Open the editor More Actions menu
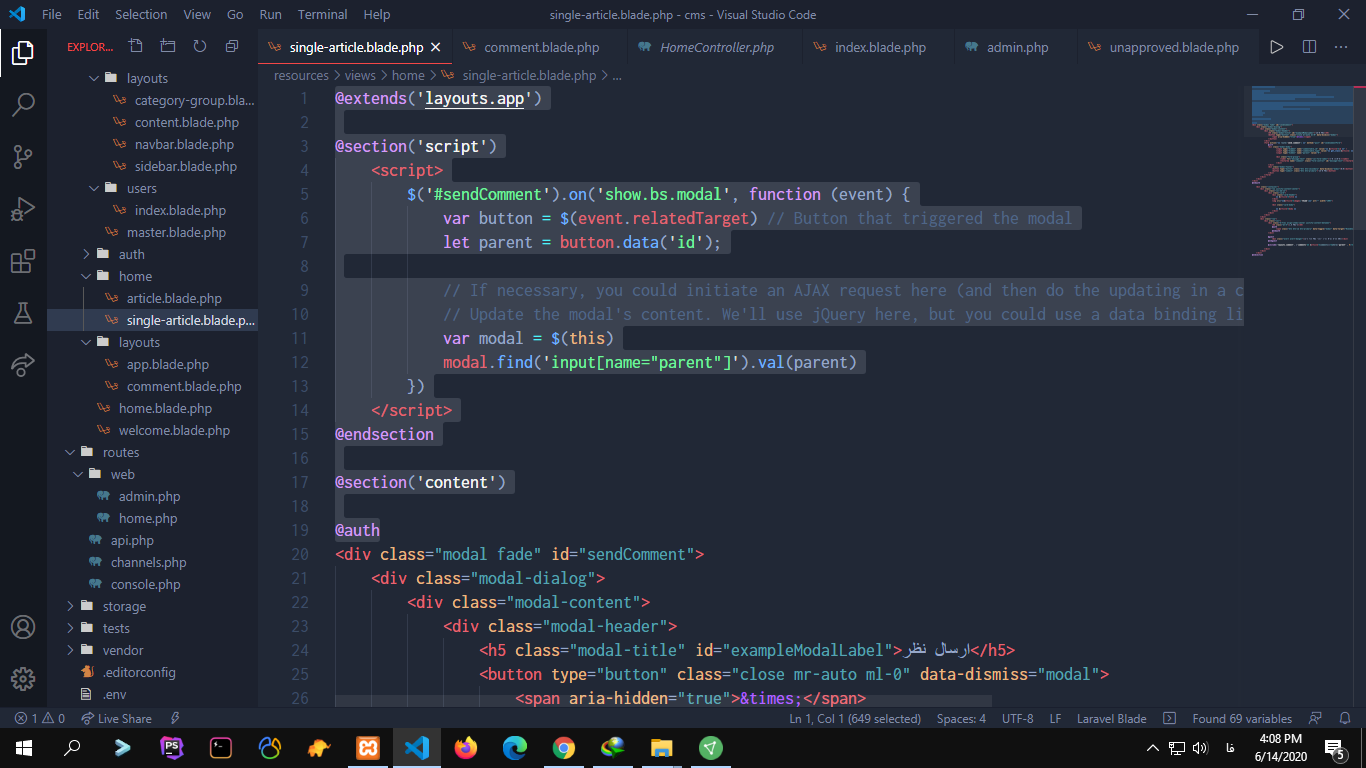1366x768 pixels. coord(1341,47)
